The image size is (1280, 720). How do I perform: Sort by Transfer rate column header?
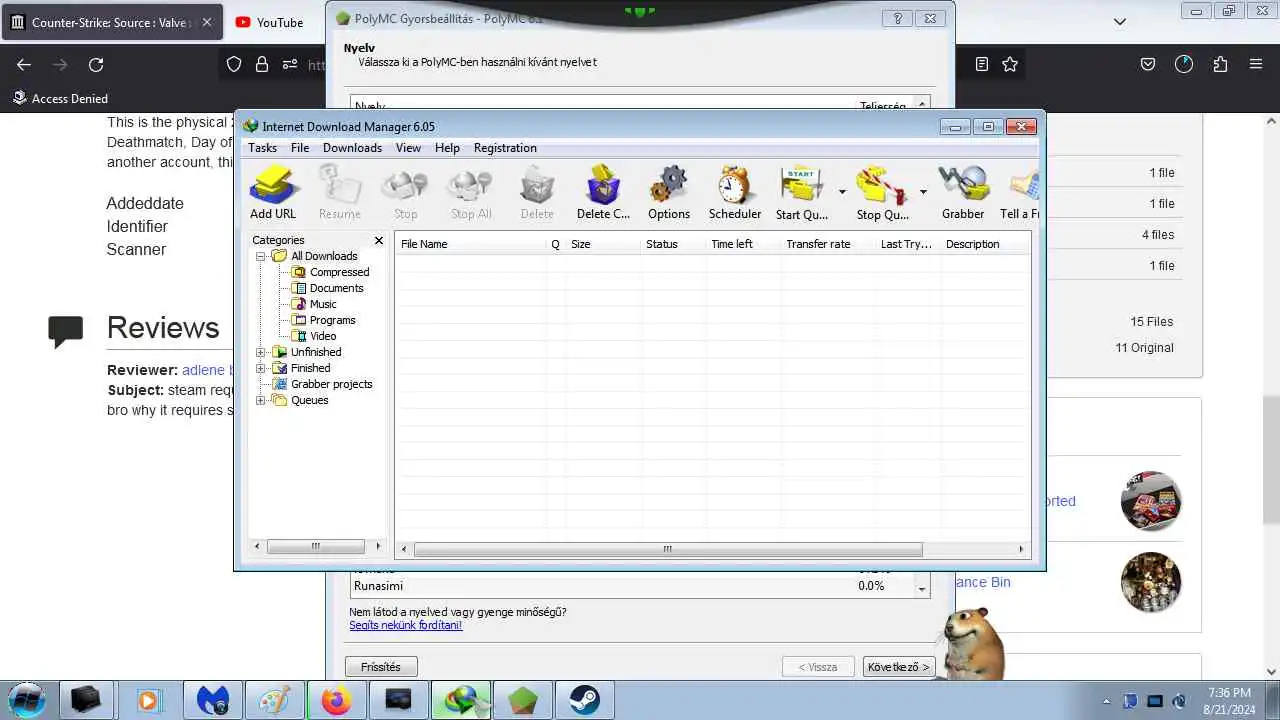828,244
